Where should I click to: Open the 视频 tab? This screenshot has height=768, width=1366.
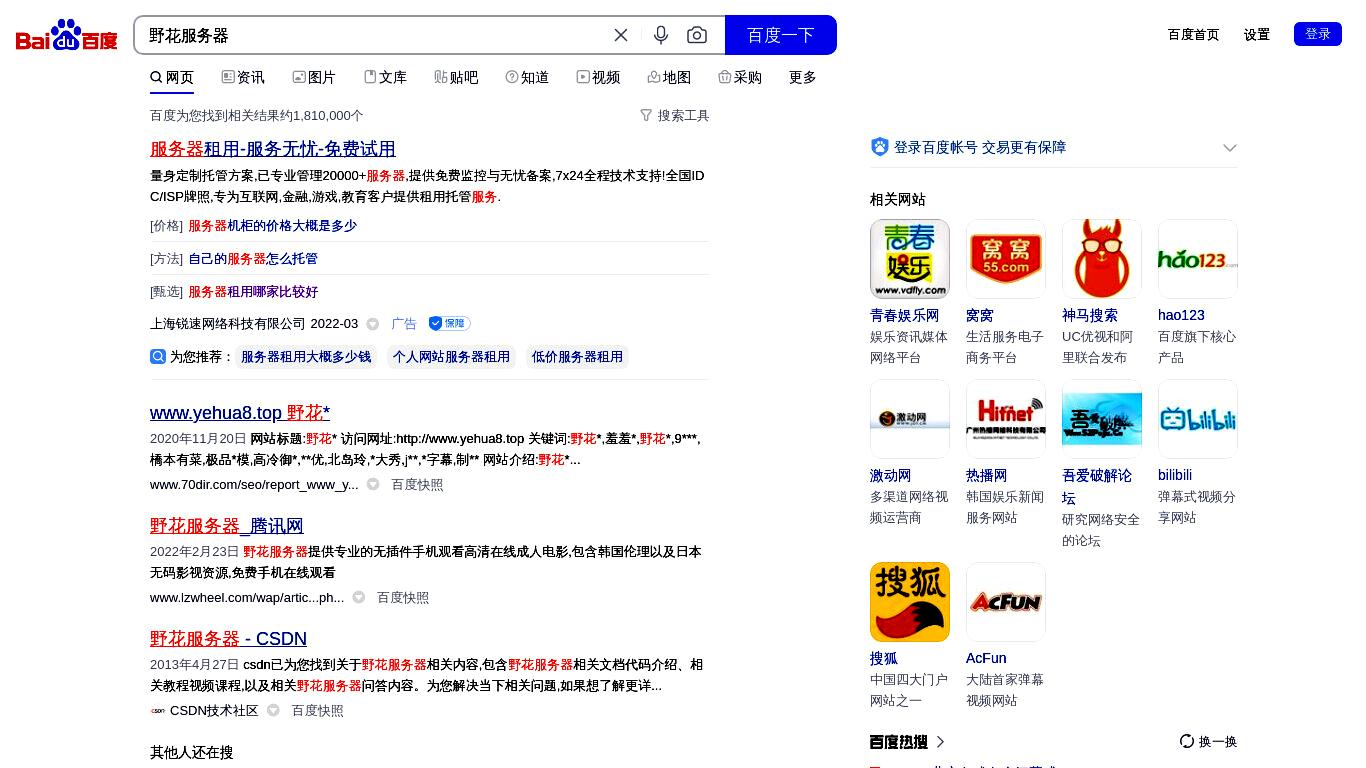(598, 77)
